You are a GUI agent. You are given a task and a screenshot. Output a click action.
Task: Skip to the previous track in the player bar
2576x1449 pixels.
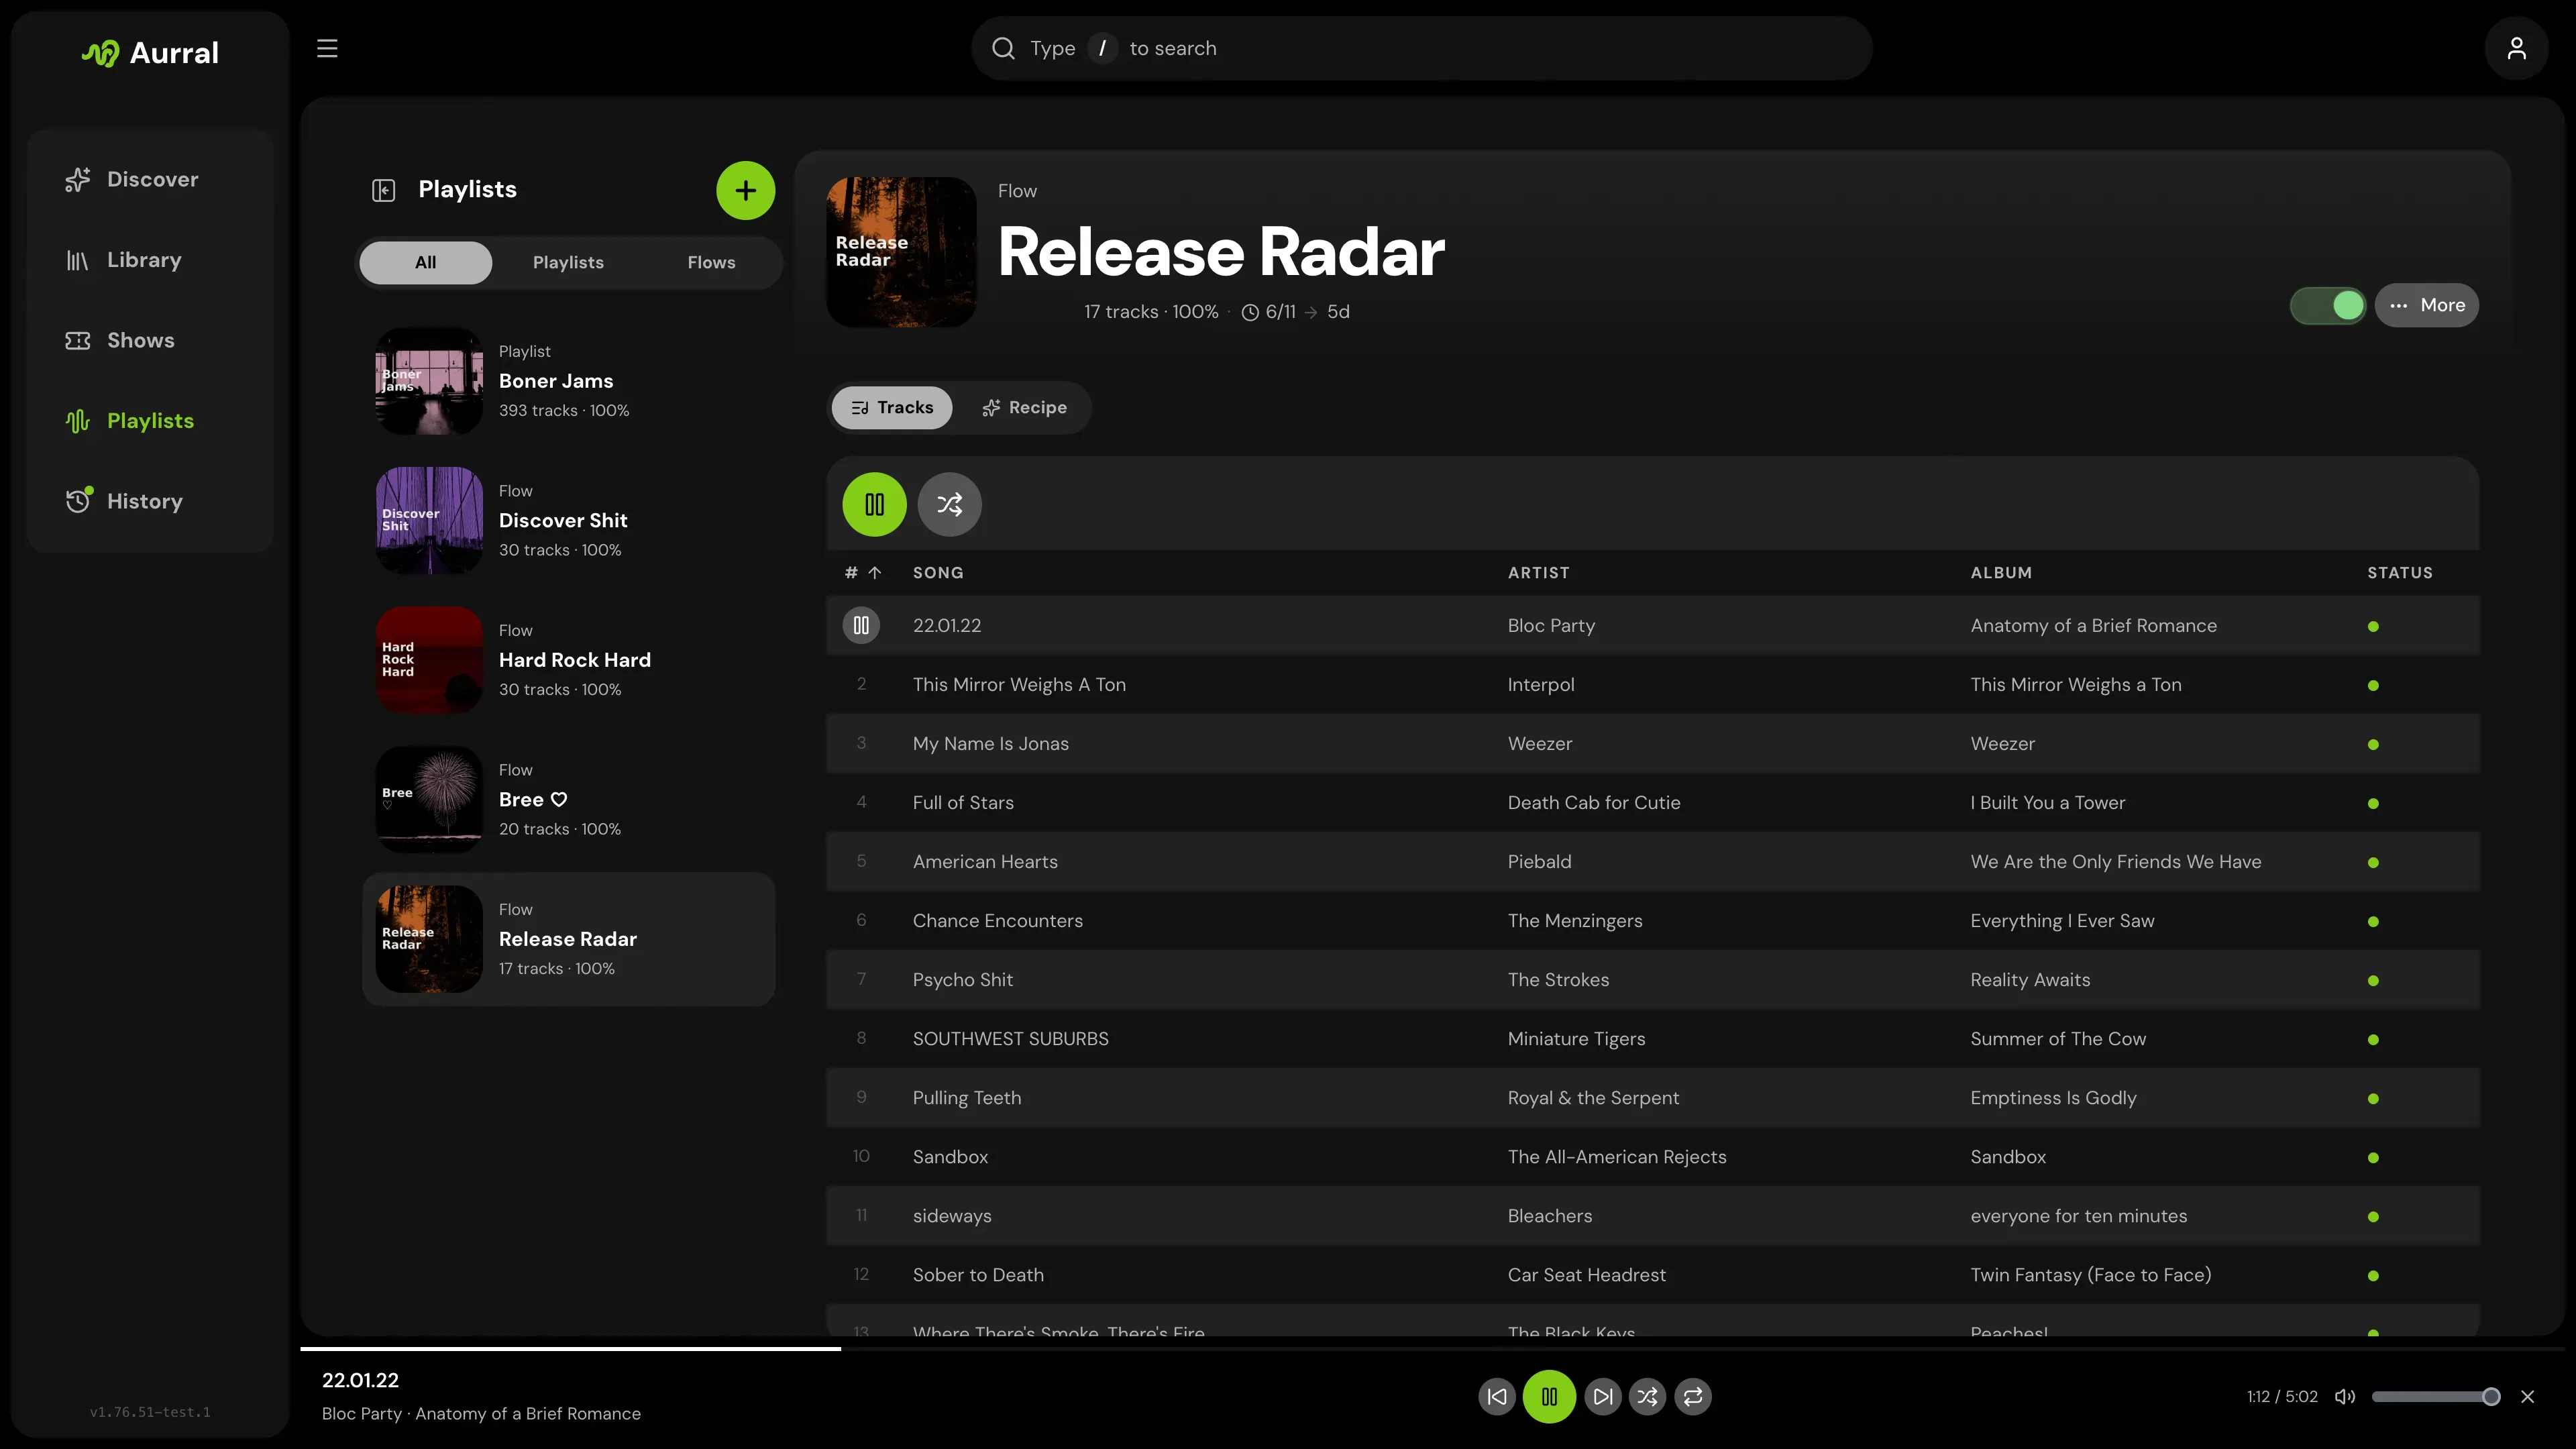(x=1497, y=1396)
